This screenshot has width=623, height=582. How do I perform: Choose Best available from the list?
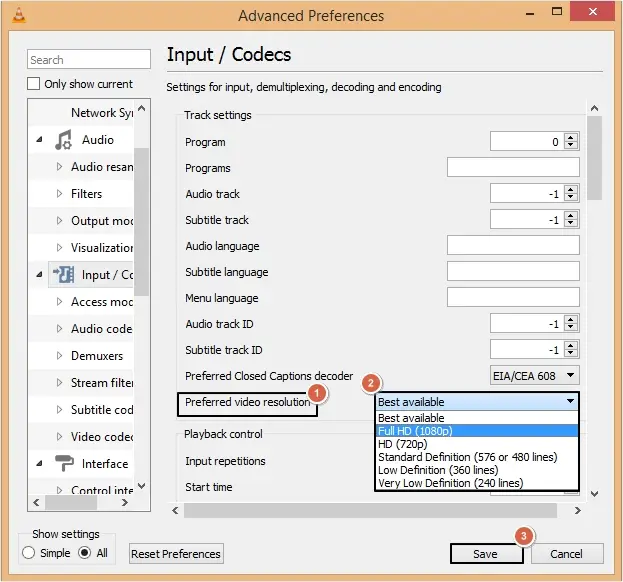click(477, 418)
